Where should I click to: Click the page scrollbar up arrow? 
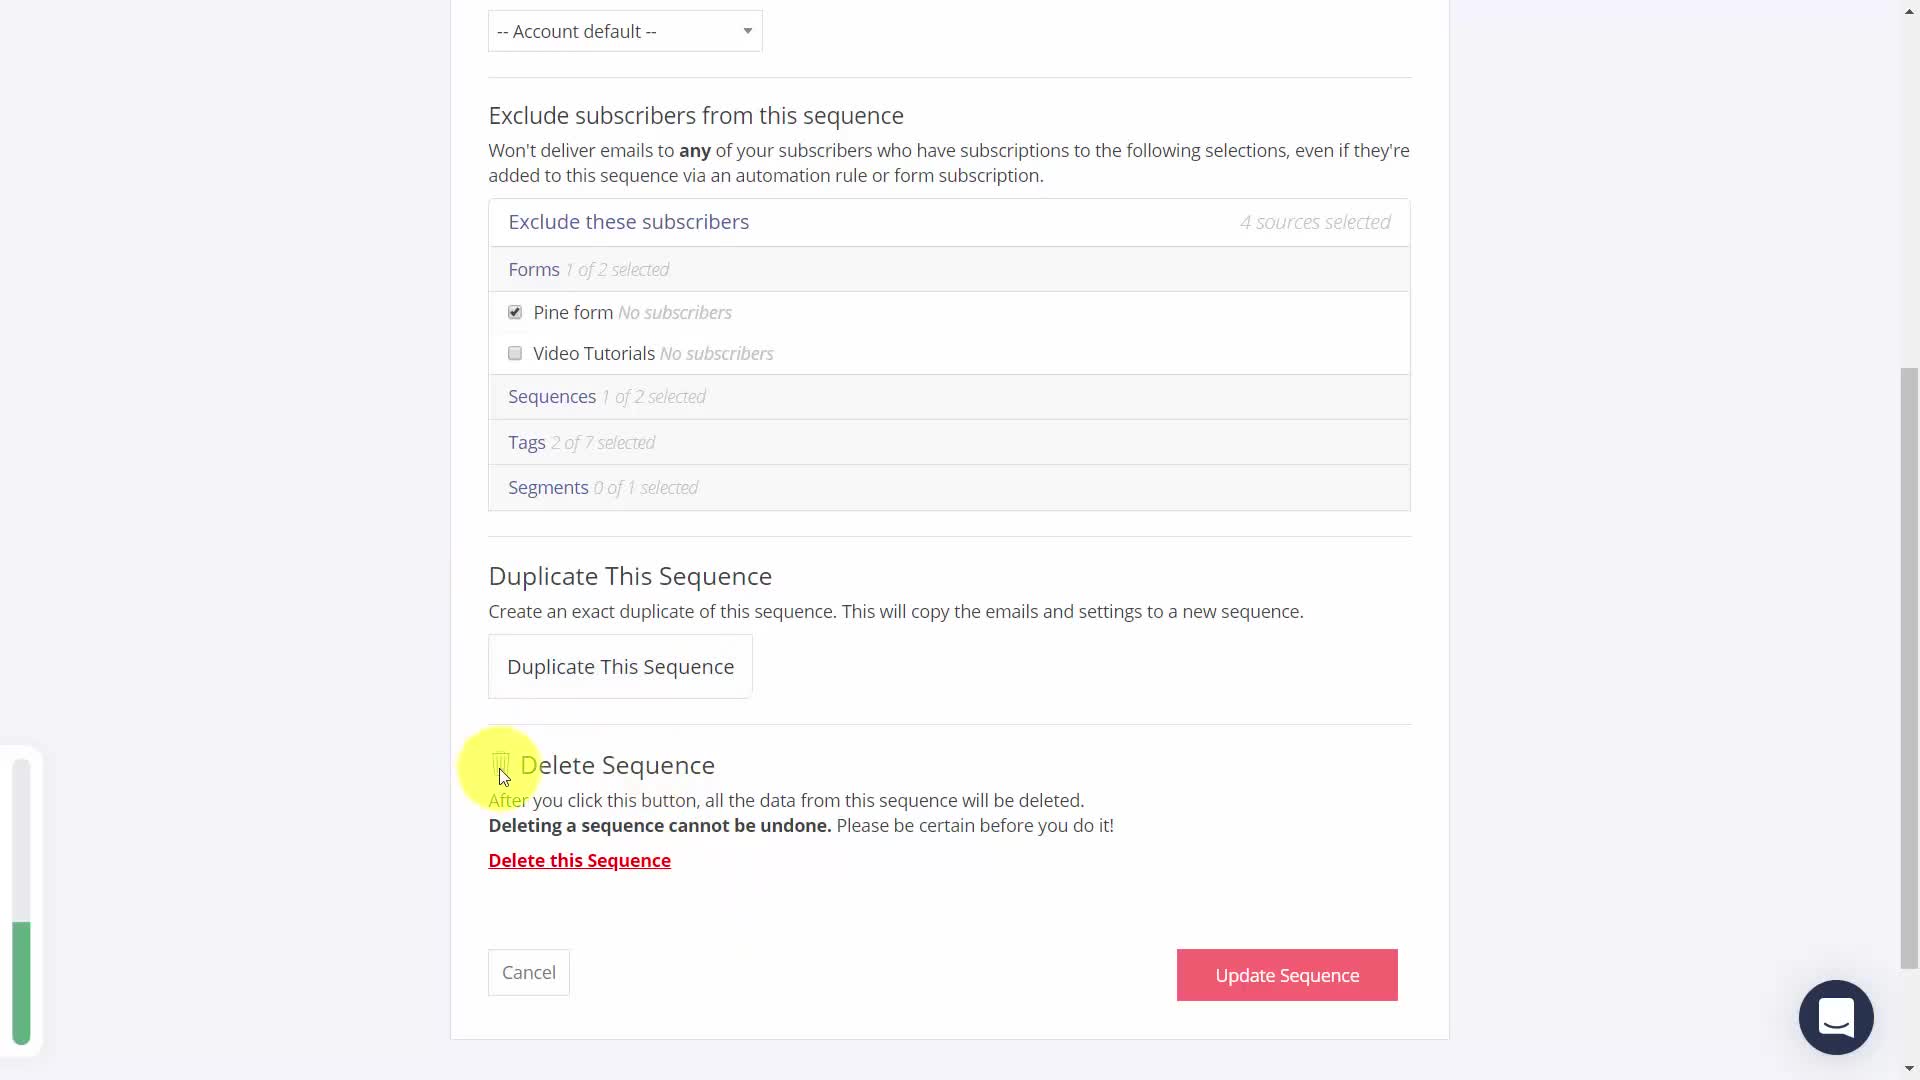(x=1909, y=9)
